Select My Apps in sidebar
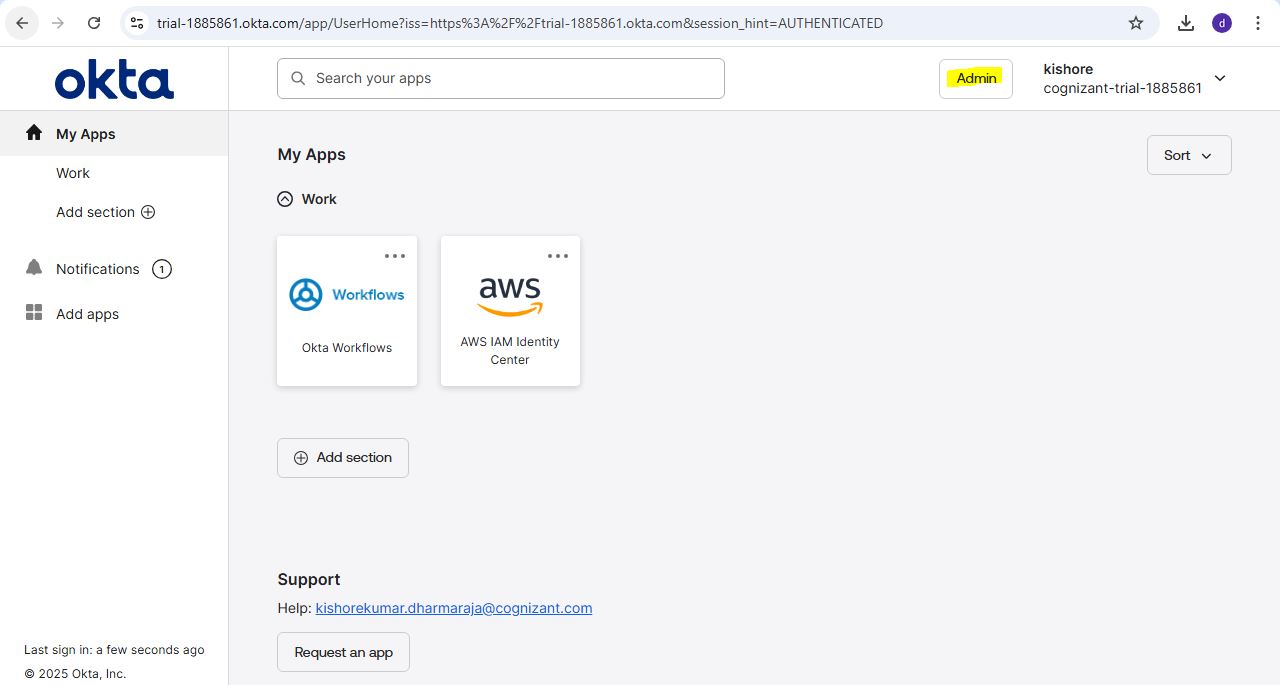The image size is (1280, 685). coord(86,134)
